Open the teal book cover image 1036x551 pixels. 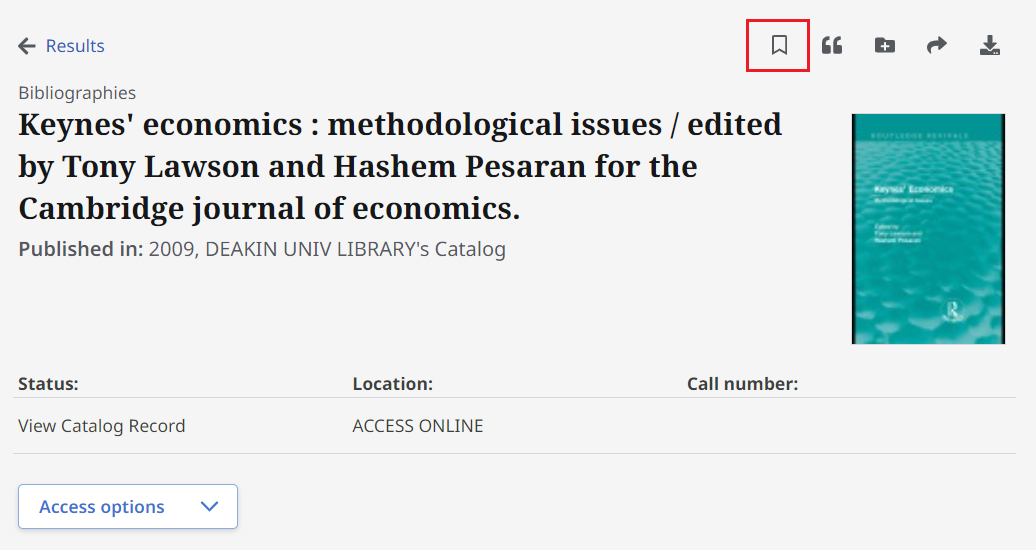(928, 229)
